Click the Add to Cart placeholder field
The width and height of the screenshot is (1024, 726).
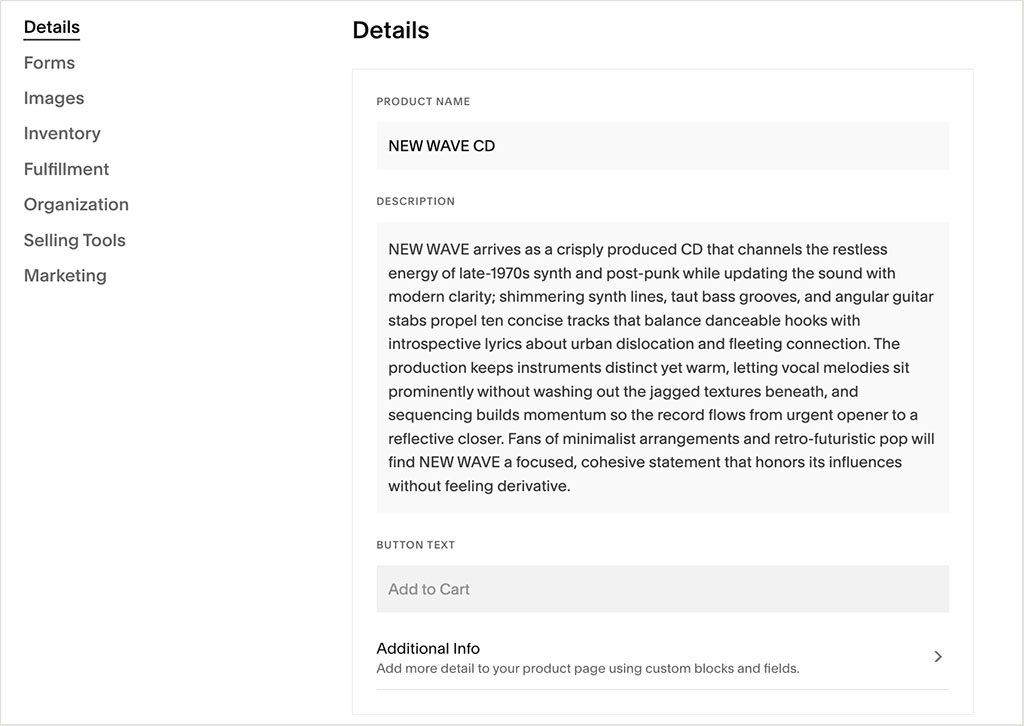pyautogui.click(x=662, y=589)
